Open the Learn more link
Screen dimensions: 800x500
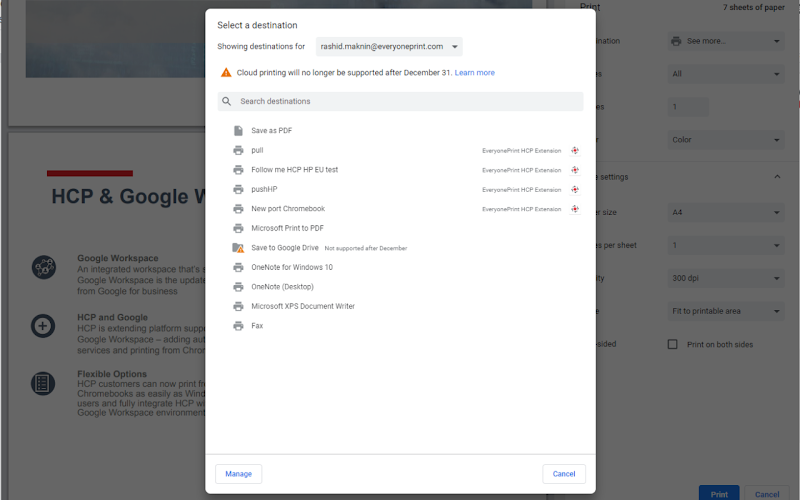474,72
